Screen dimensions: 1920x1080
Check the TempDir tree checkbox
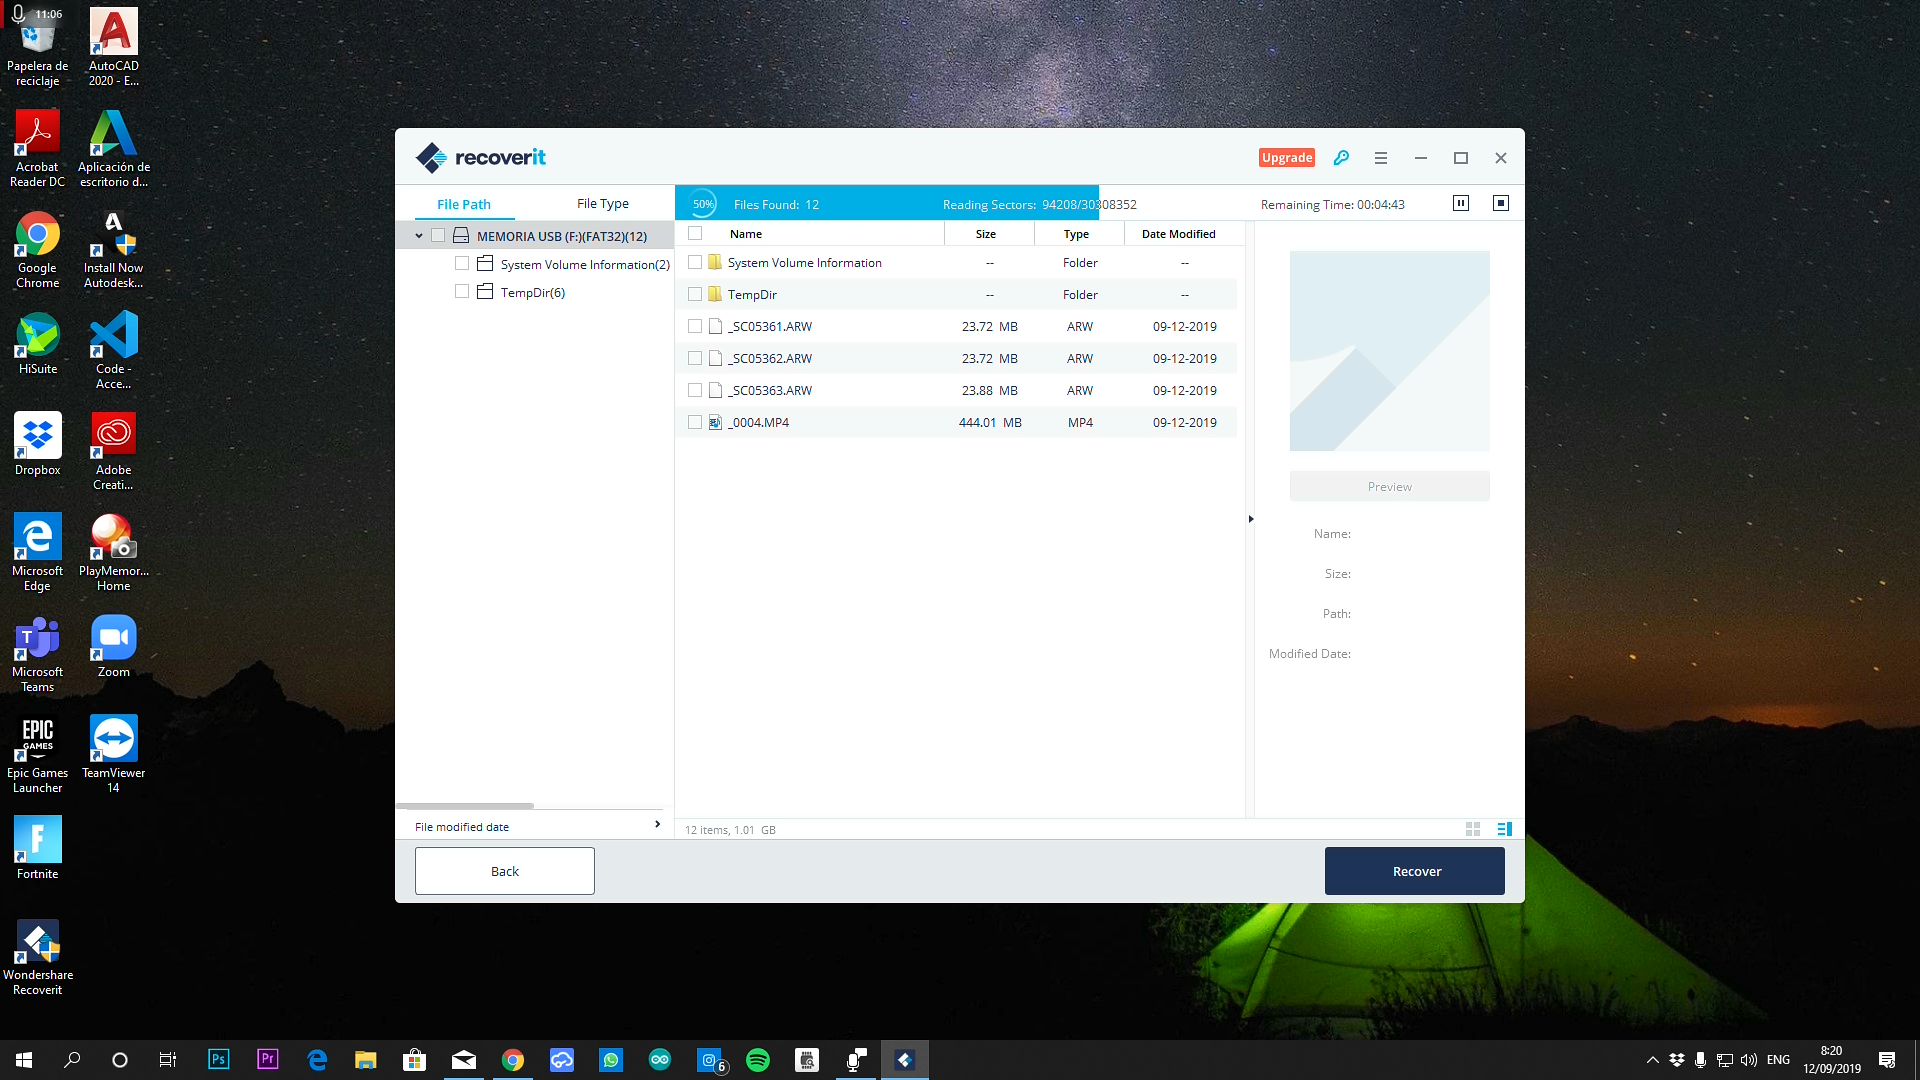tap(461, 292)
